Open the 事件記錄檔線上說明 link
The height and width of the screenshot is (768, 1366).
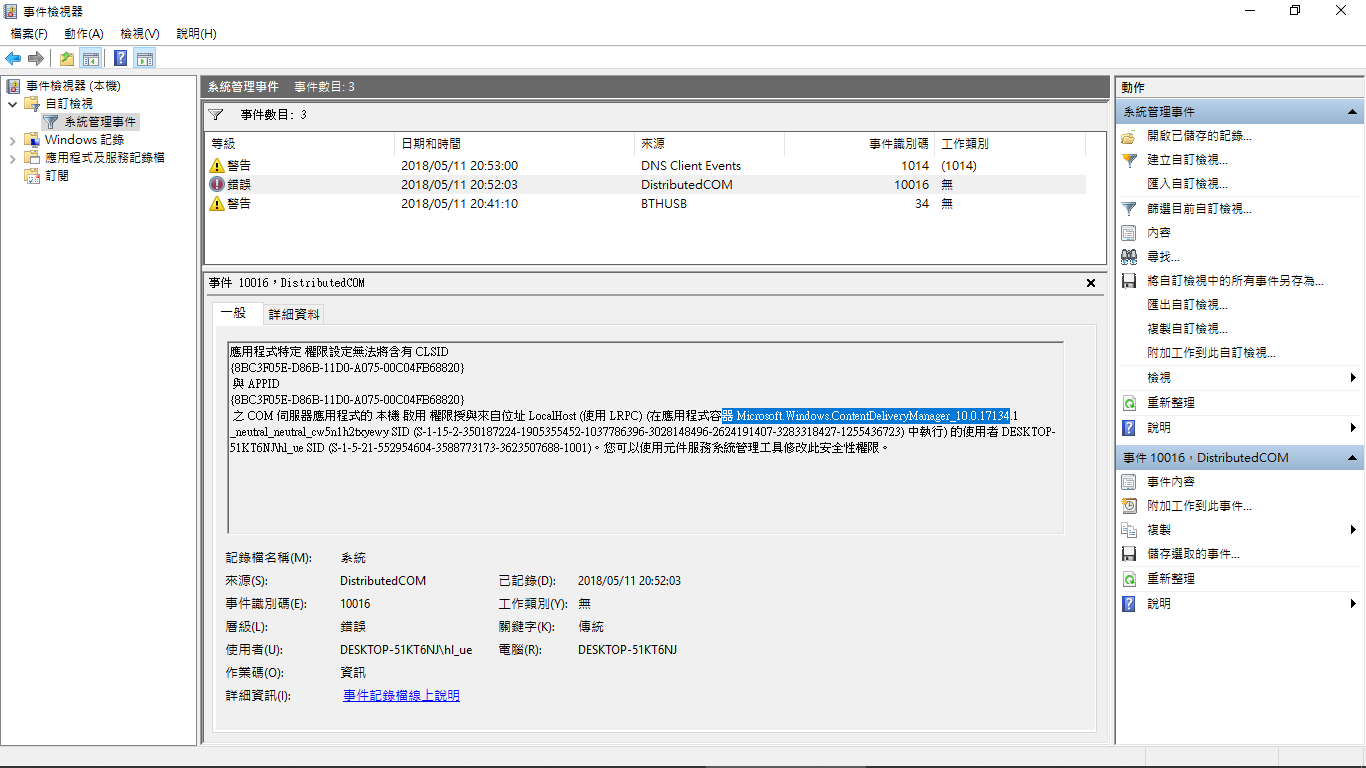(401, 696)
